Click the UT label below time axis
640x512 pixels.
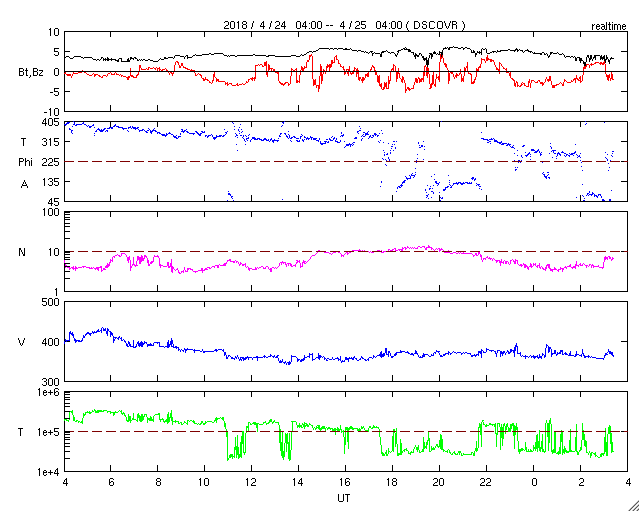[344, 498]
